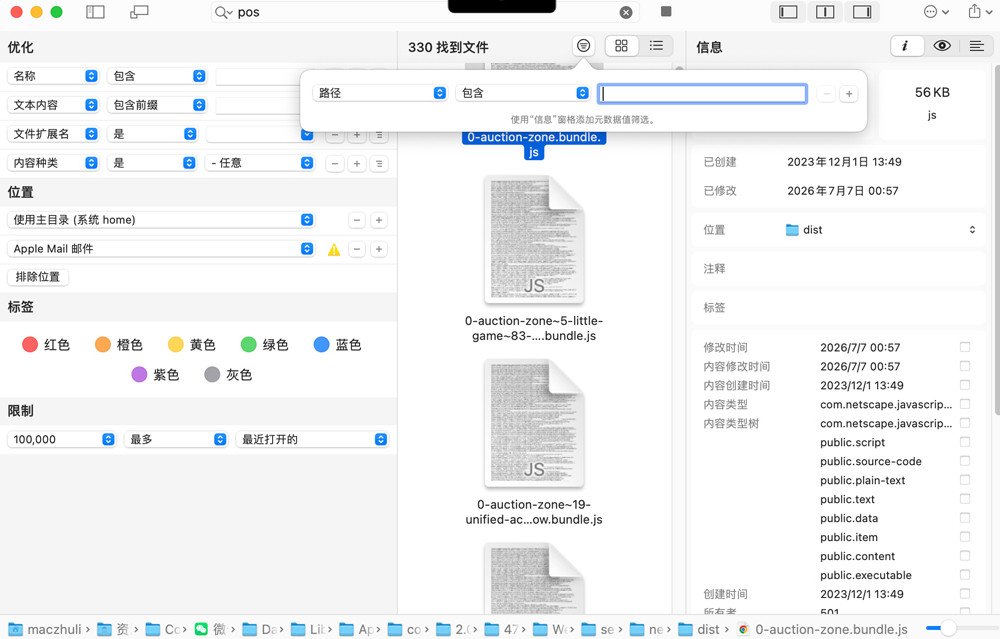Select the 橙色 orange tag

coord(119,345)
